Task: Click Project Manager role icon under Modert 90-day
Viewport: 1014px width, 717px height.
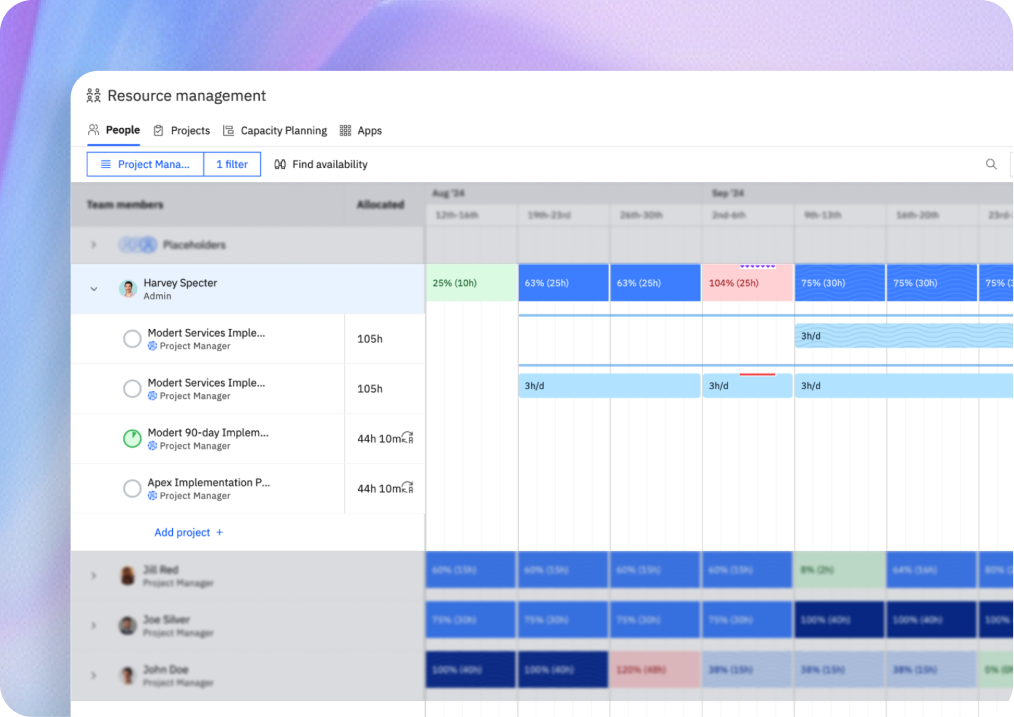Action: (152, 446)
